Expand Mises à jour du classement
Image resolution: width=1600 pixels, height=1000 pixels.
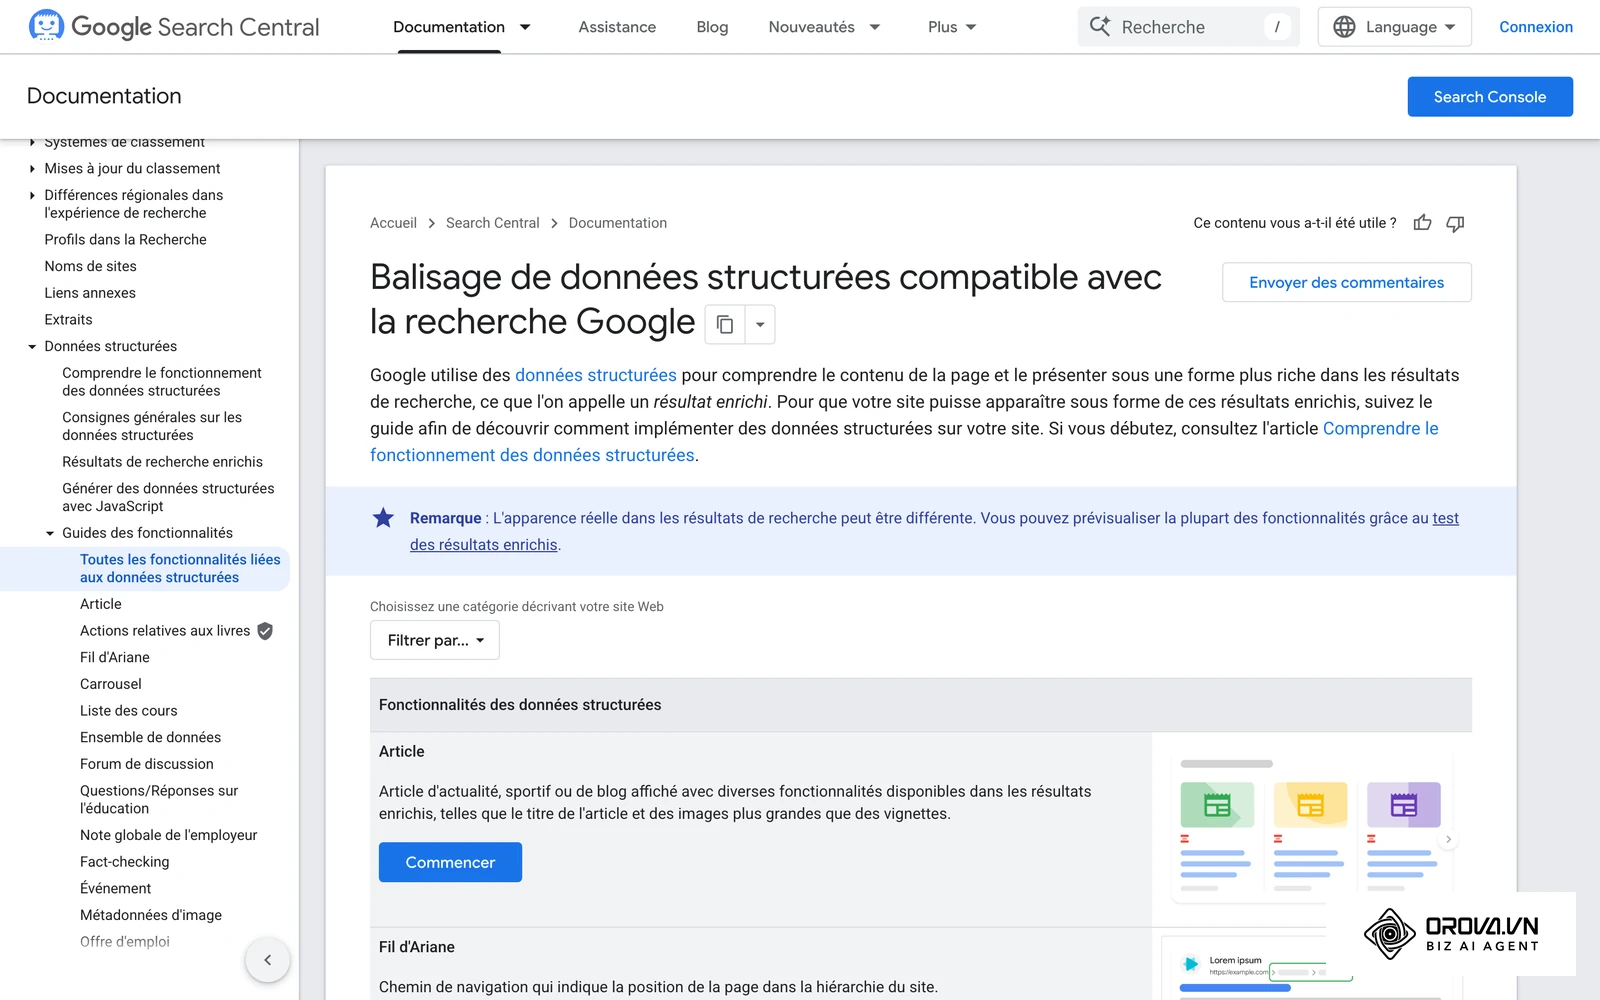coord(32,169)
